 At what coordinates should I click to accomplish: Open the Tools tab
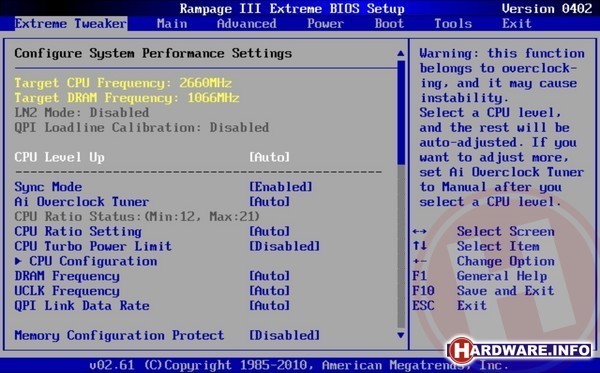453,24
